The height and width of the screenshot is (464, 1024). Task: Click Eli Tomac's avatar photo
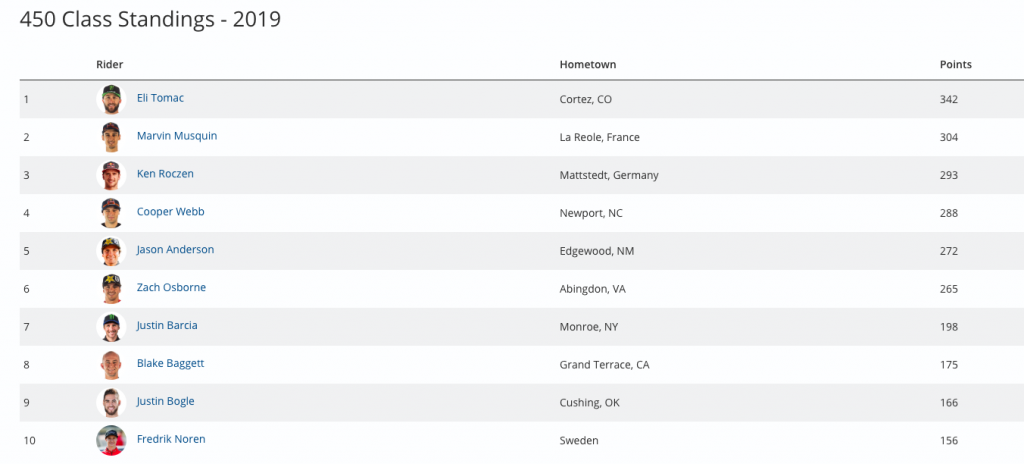click(x=110, y=99)
